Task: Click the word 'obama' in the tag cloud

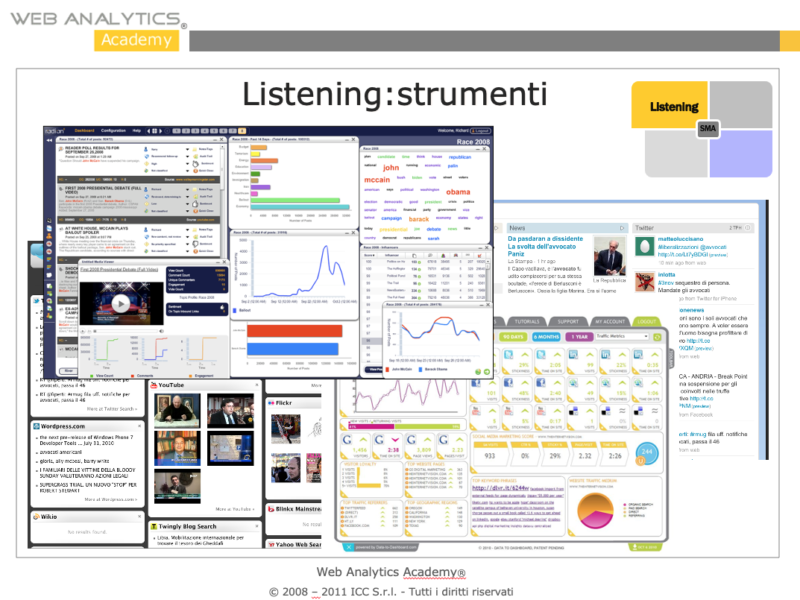Action: [x=458, y=192]
